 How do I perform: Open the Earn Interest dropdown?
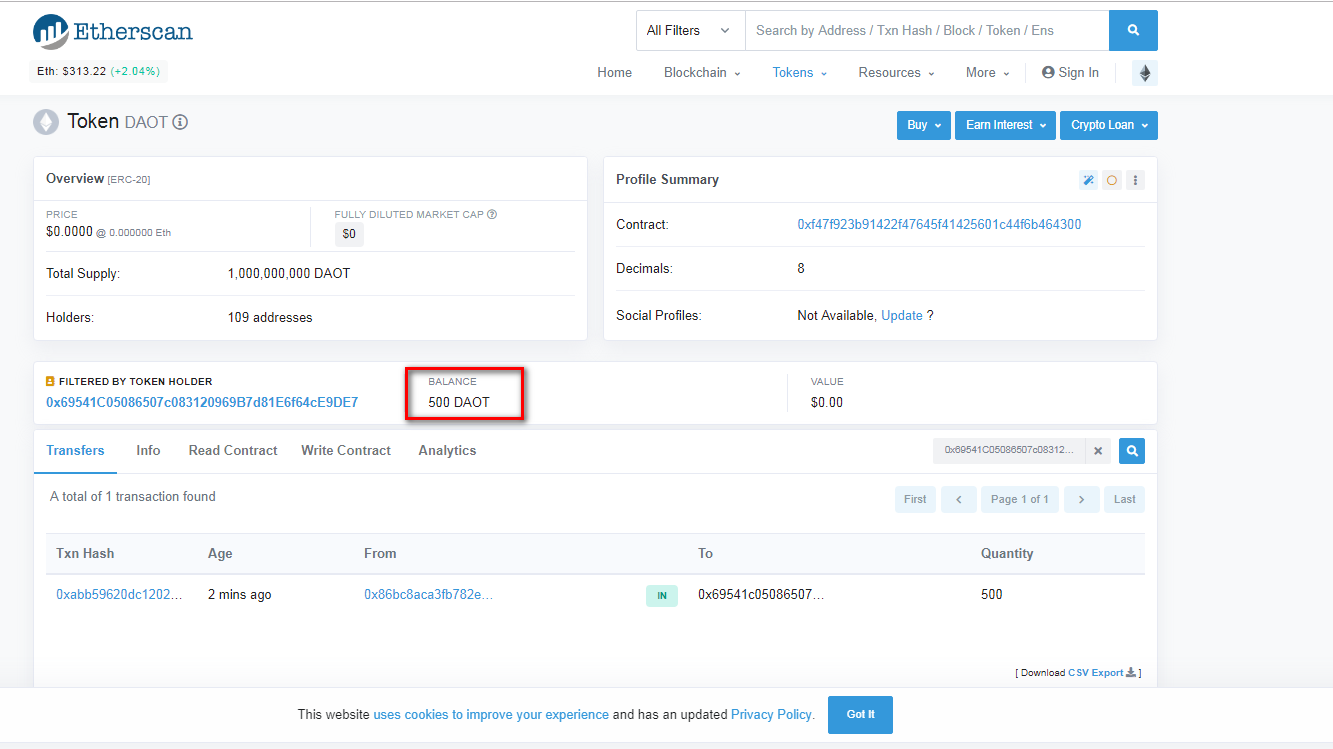coord(1005,125)
